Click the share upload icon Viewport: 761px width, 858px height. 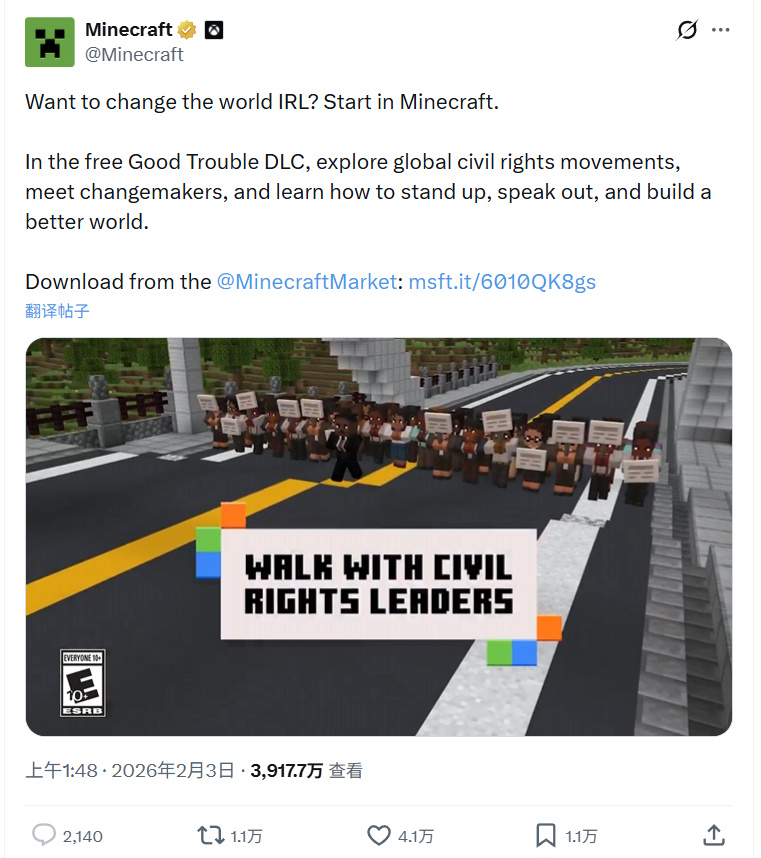coord(714,835)
